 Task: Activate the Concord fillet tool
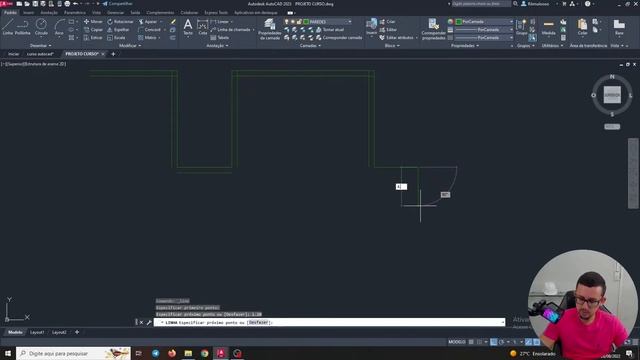click(x=149, y=30)
